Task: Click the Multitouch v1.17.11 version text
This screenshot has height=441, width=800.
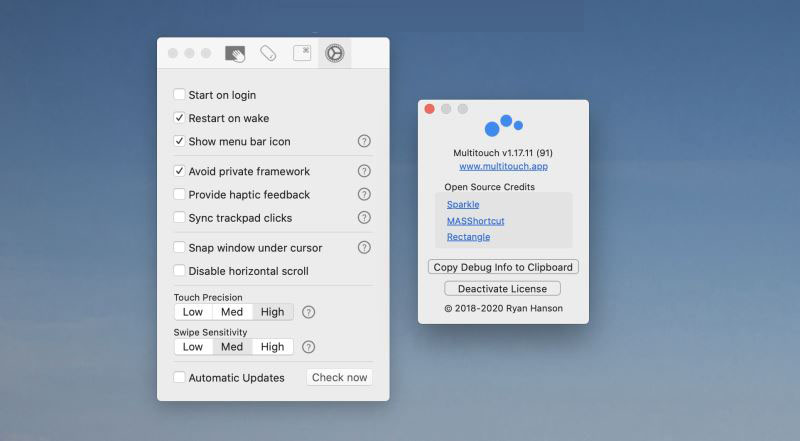Action: click(503, 153)
